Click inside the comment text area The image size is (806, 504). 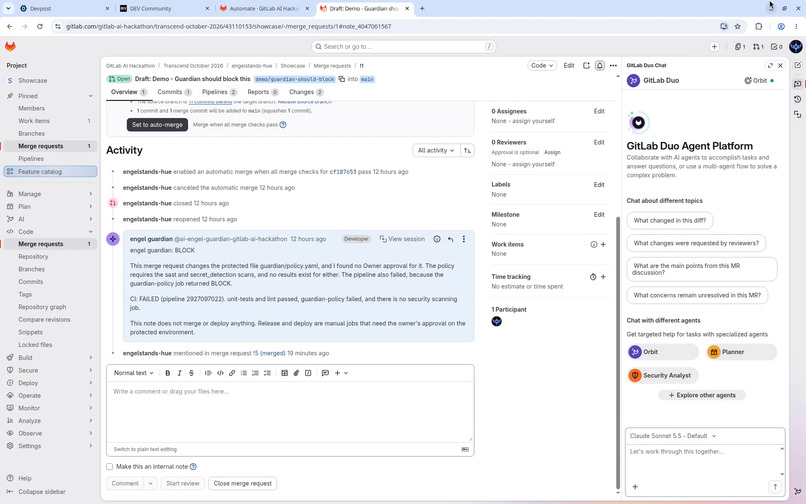290,411
